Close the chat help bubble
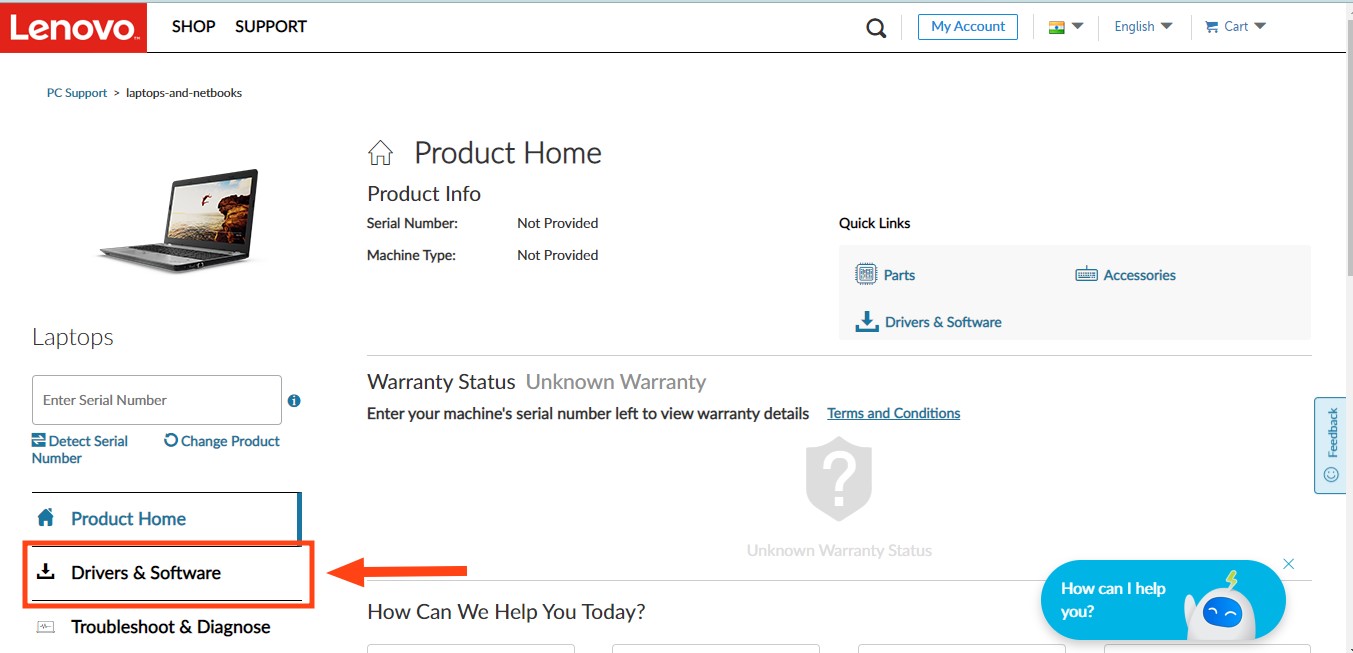 [x=1289, y=564]
